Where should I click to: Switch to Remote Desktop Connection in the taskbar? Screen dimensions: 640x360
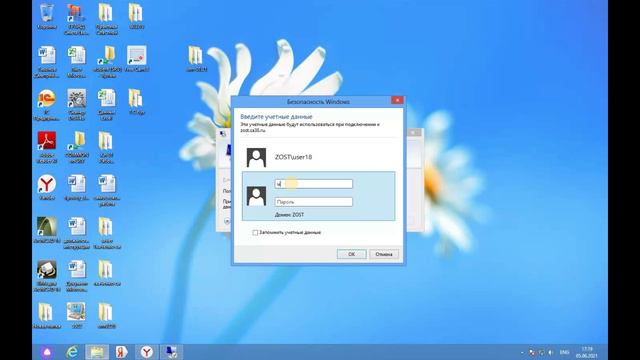[x=171, y=352]
